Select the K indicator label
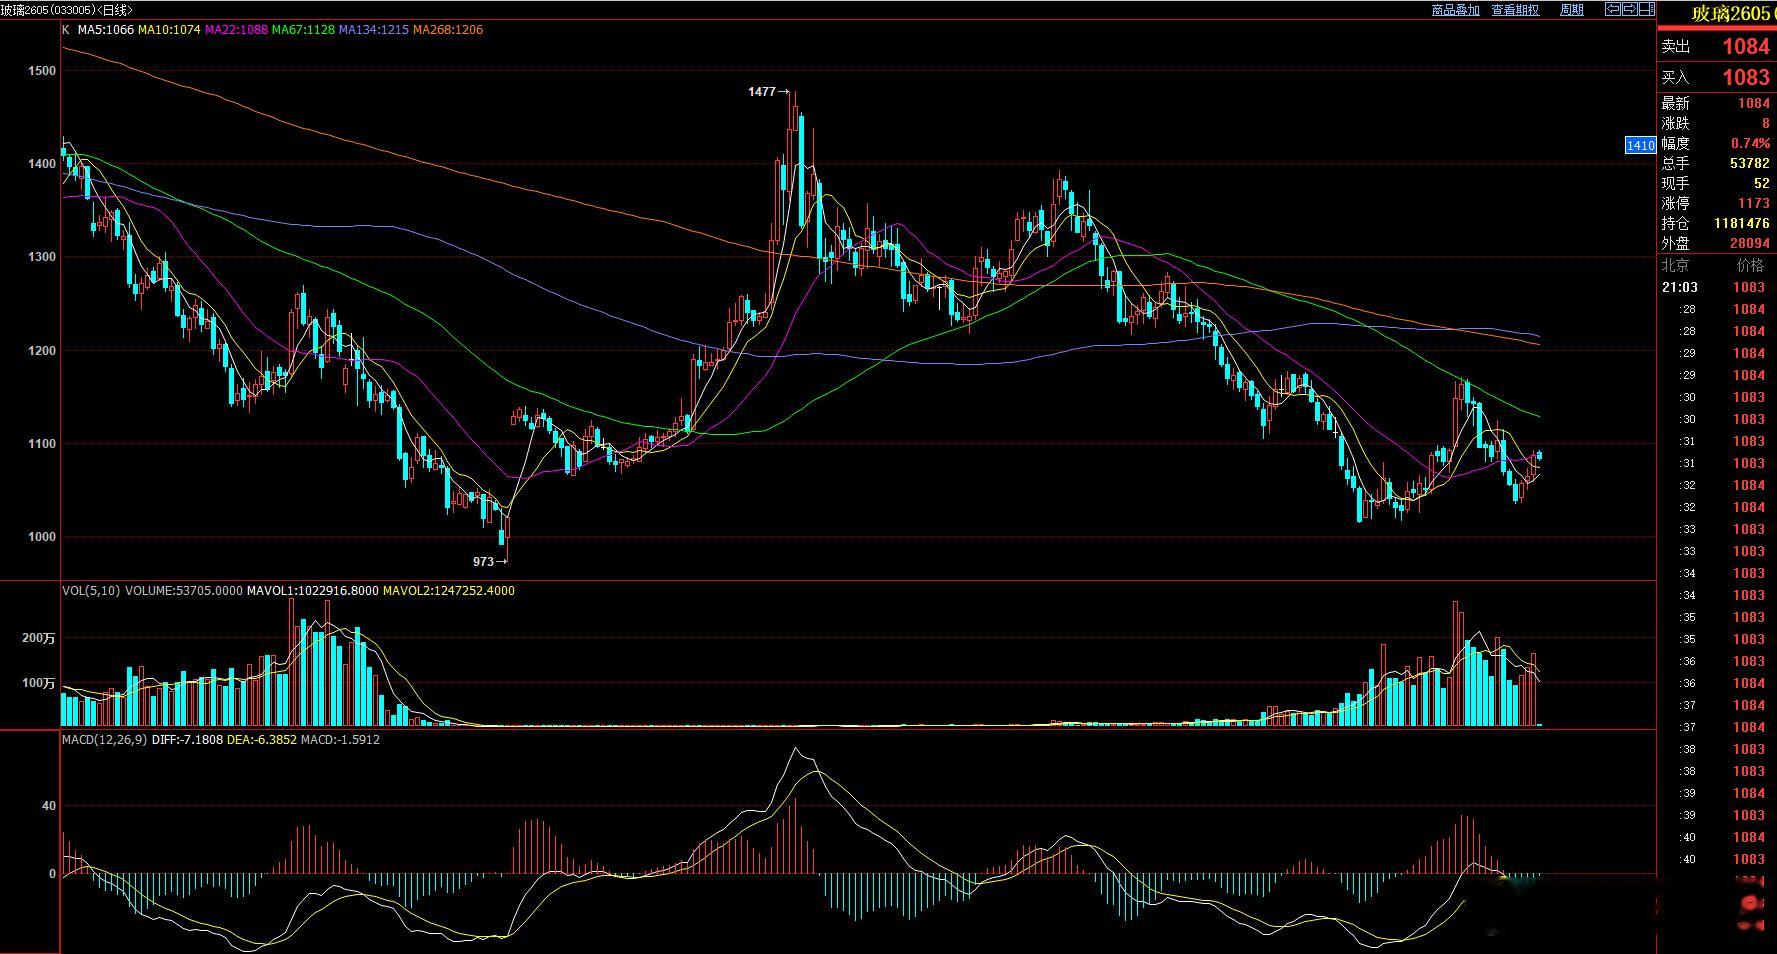Viewport: 1777px width, 954px height. click(66, 30)
